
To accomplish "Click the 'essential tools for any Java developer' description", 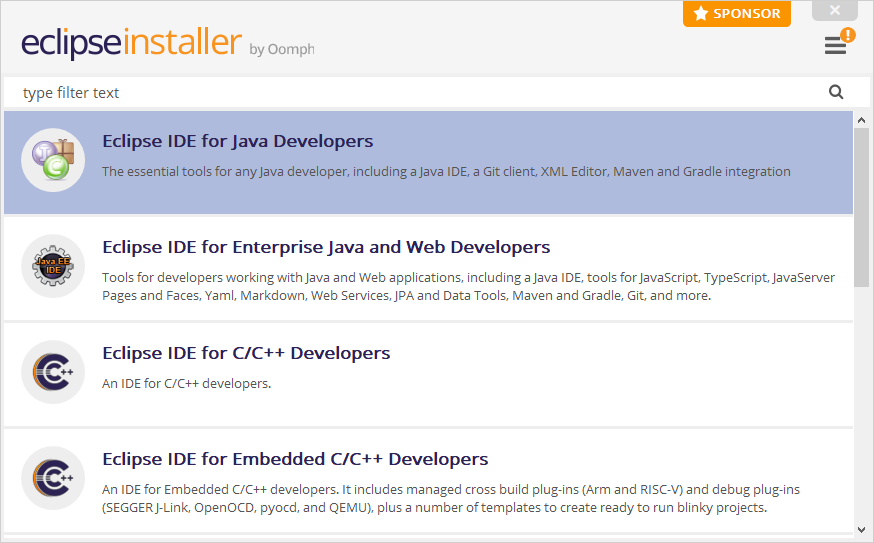I will (446, 172).
